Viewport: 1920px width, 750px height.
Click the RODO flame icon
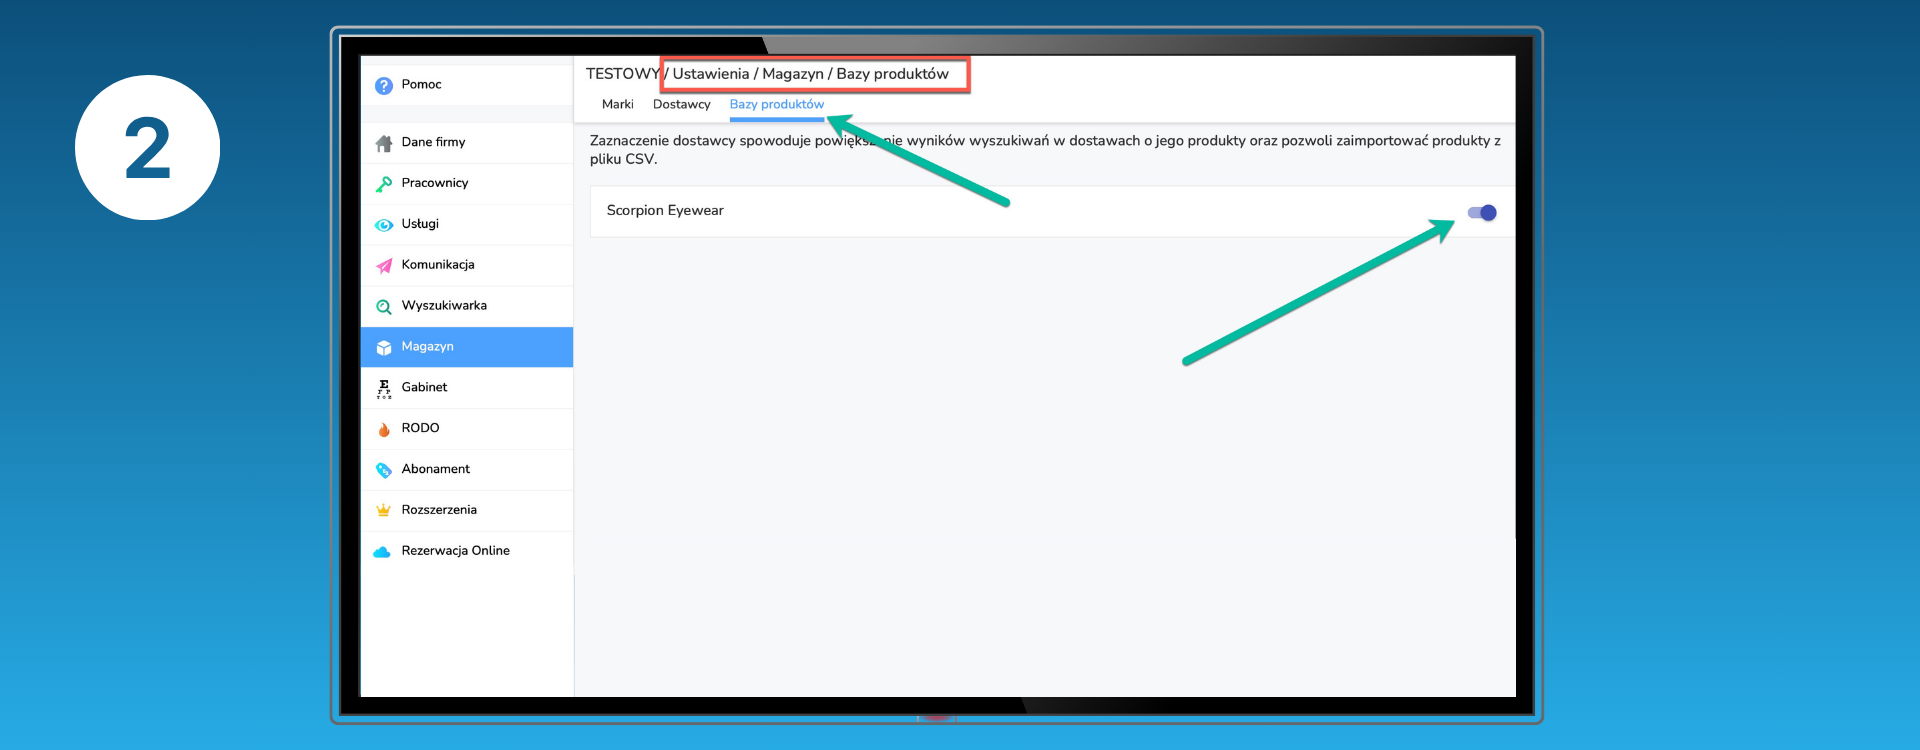click(x=383, y=429)
